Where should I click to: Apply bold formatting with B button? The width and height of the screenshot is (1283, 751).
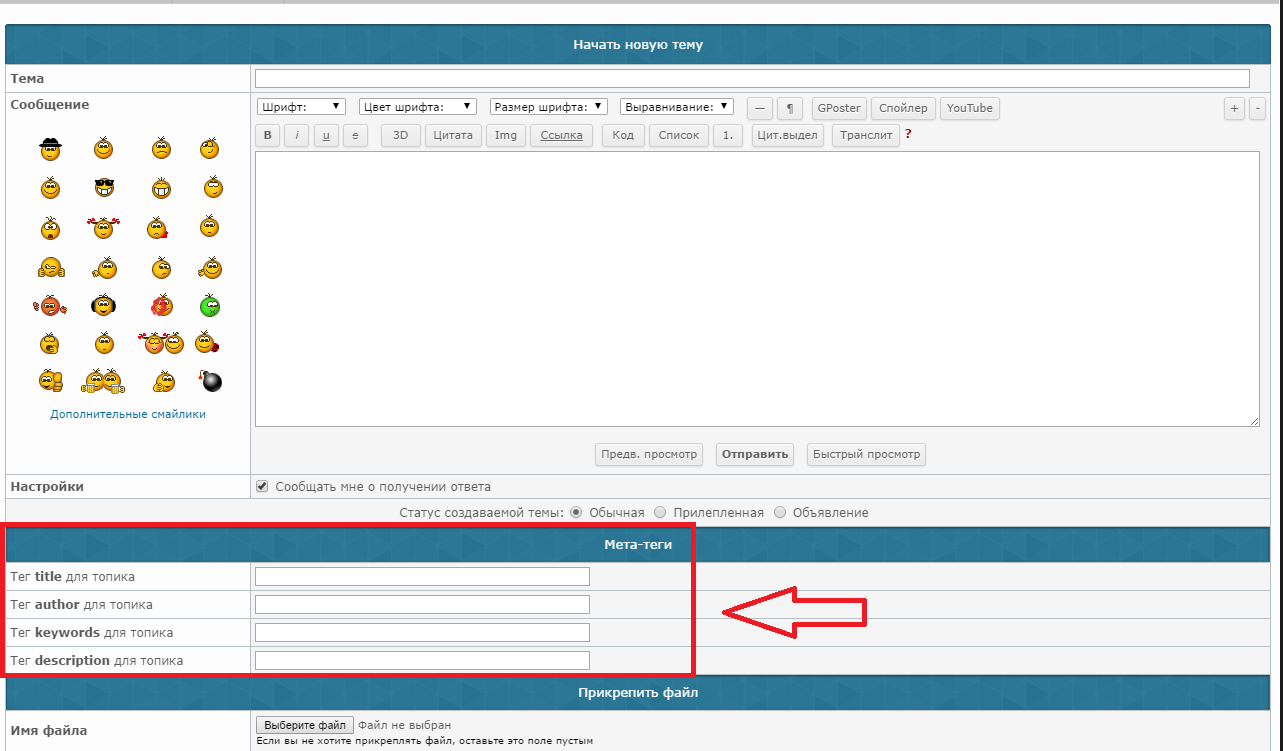point(267,136)
